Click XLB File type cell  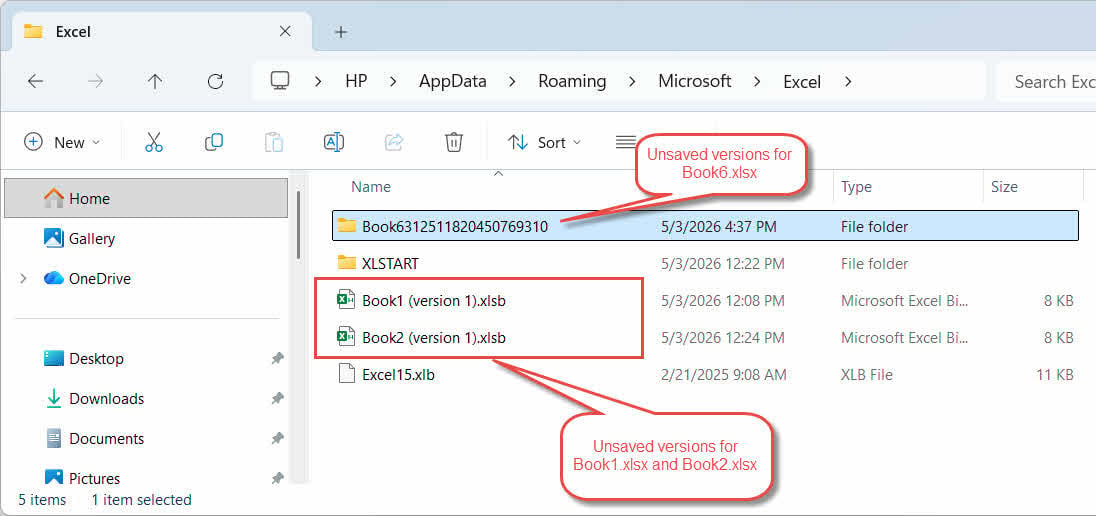[867, 375]
